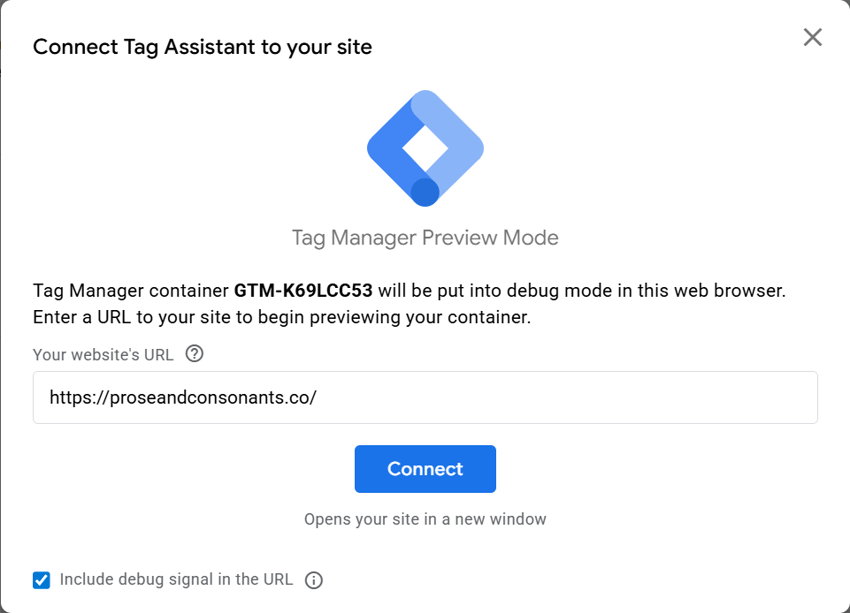Click the proseandconsonants.co URL text in the field
Image resolution: width=850 pixels, height=613 pixels.
(183, 397)
